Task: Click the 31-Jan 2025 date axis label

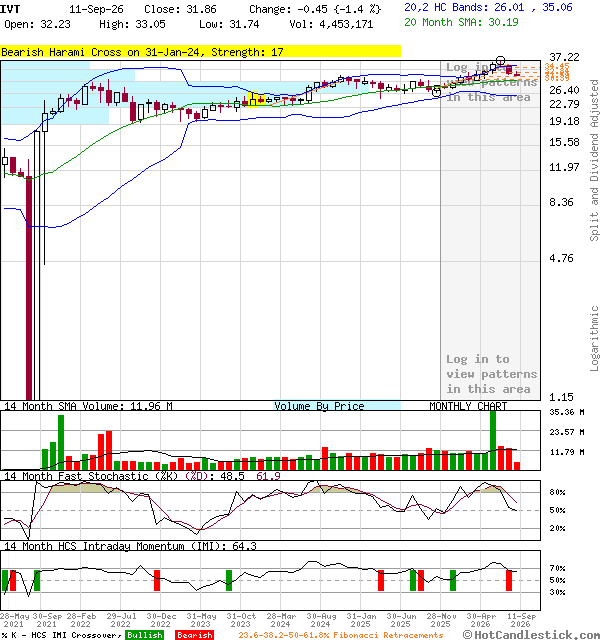Action: 361,620
